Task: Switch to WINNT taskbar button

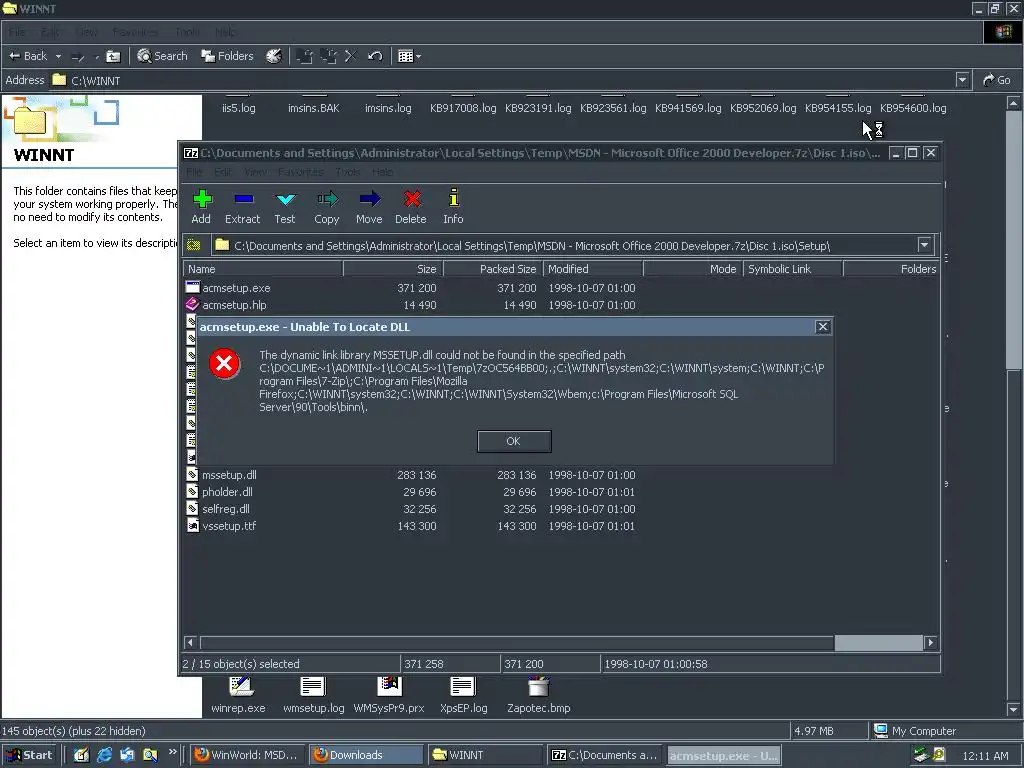Action: (x=485, y=755)
